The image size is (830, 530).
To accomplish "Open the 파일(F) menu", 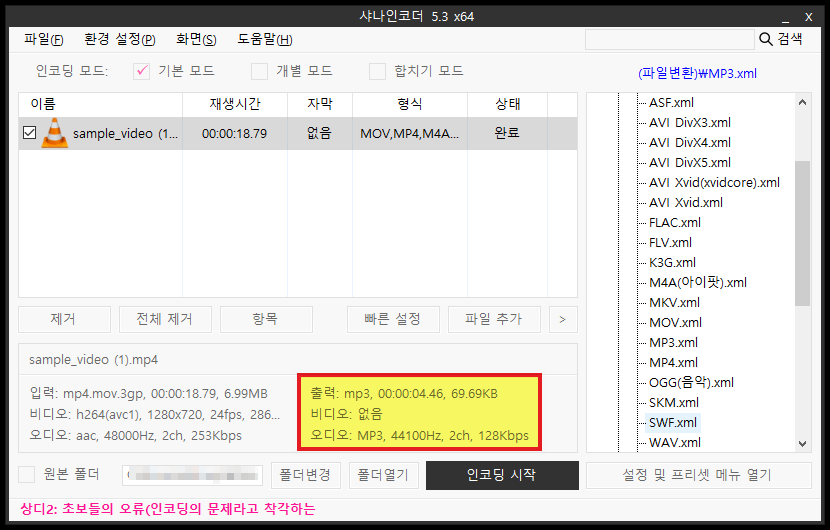I will coord(43,39).
